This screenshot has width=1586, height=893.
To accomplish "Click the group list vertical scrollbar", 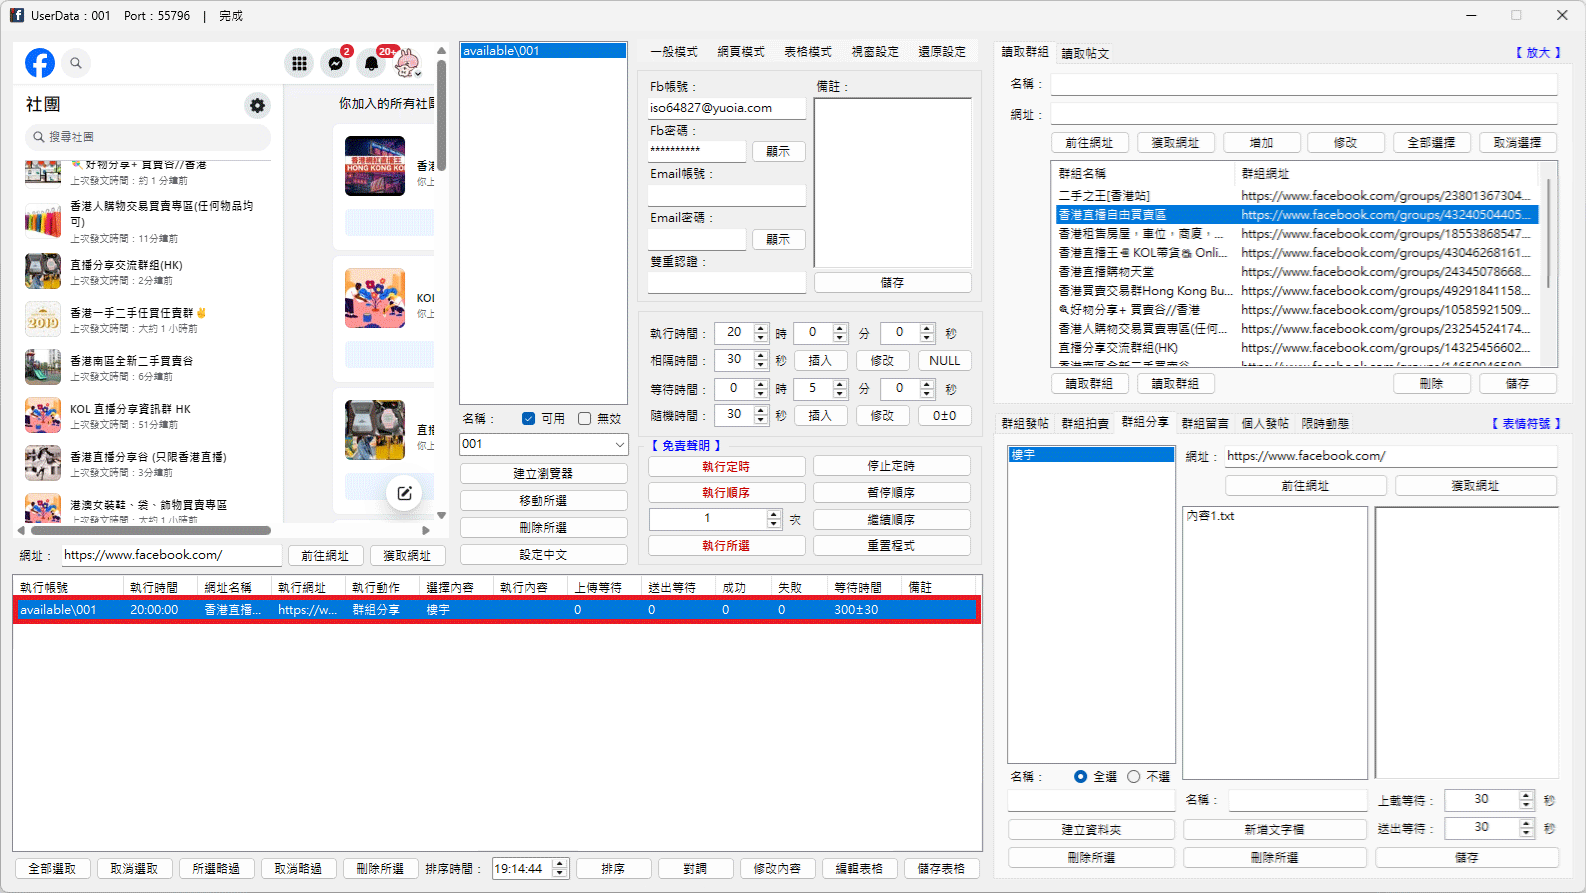I will pyautogui.click(x=1548, y=232).
